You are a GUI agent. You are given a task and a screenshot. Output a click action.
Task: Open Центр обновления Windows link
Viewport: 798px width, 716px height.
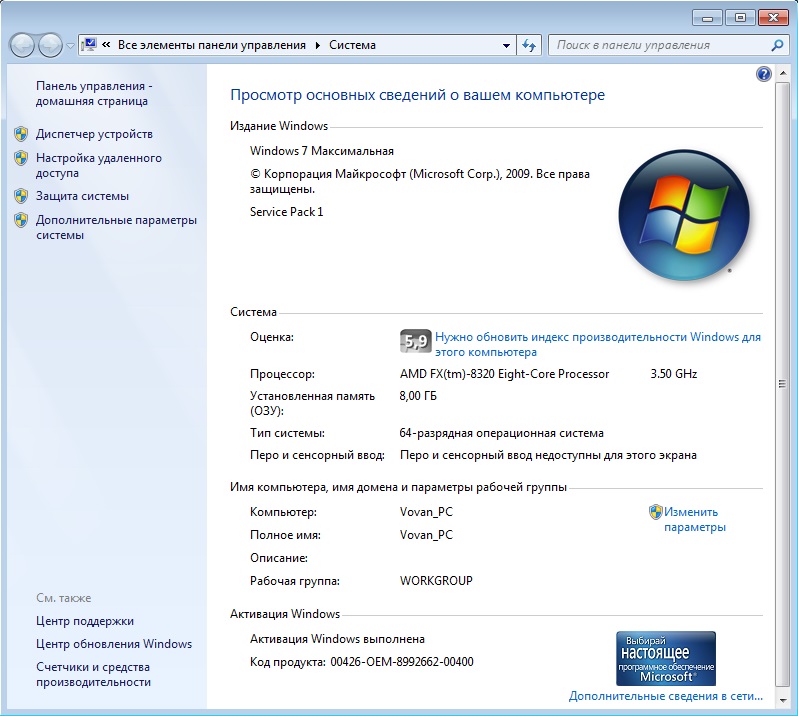click(113, 644)
